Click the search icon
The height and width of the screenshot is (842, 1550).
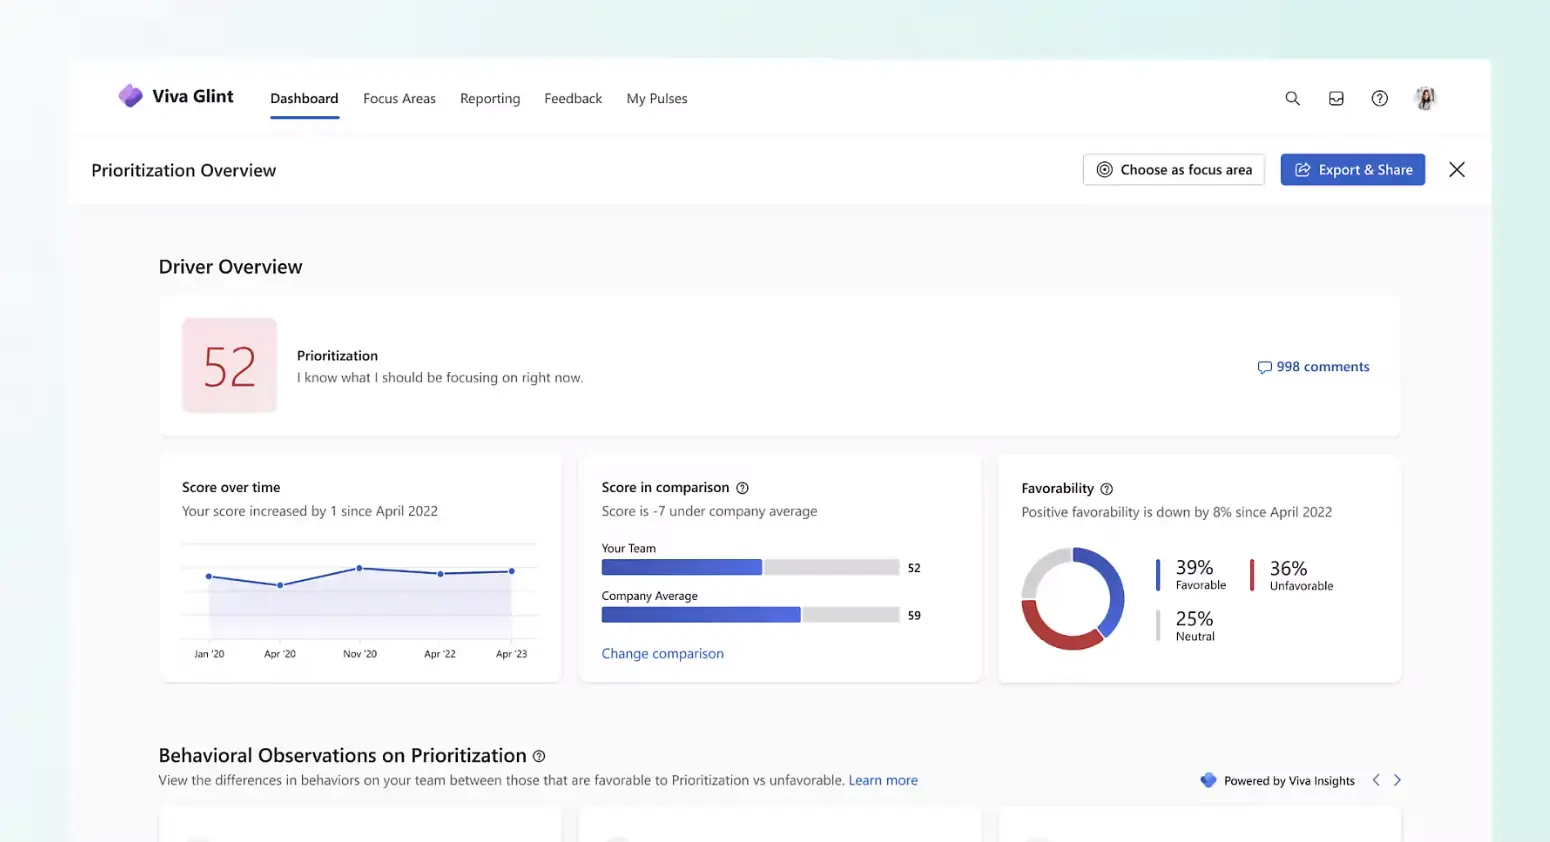pos(1292,98)
